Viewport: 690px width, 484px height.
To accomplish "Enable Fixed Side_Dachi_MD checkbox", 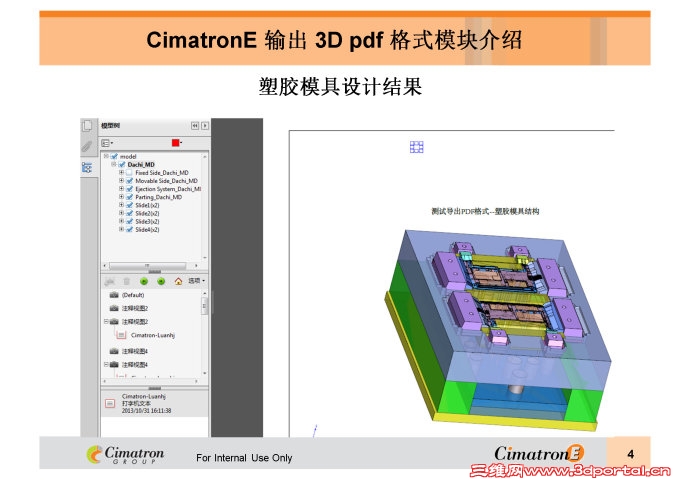I will [x=129, y=172].
